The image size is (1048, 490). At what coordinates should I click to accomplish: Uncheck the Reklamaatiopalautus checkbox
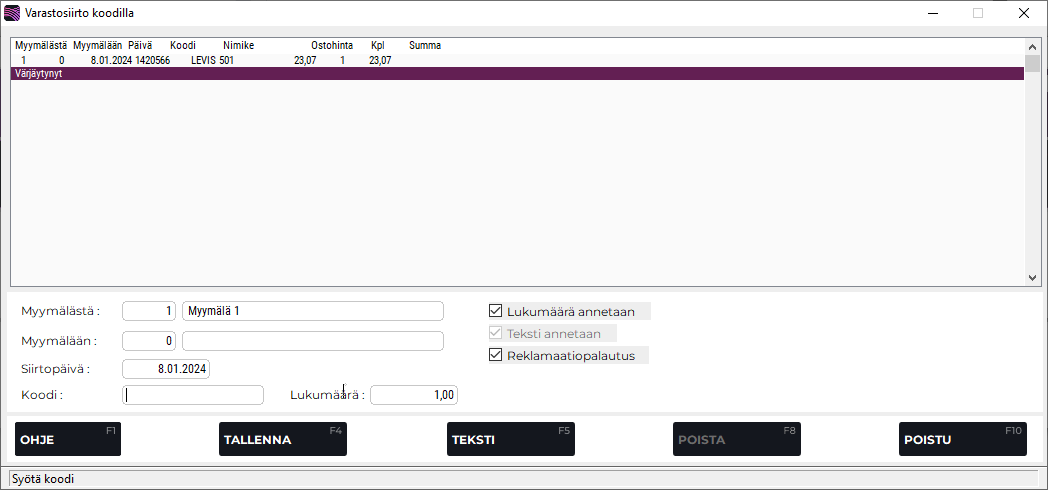pos(496,355)
